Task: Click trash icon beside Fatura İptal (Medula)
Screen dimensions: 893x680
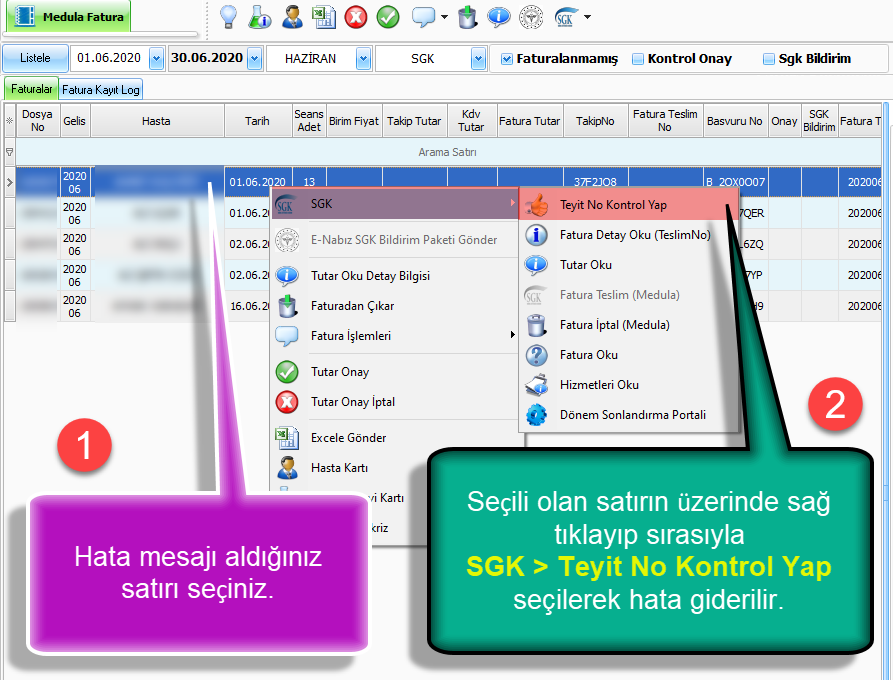Action: [x=536, y=325]
